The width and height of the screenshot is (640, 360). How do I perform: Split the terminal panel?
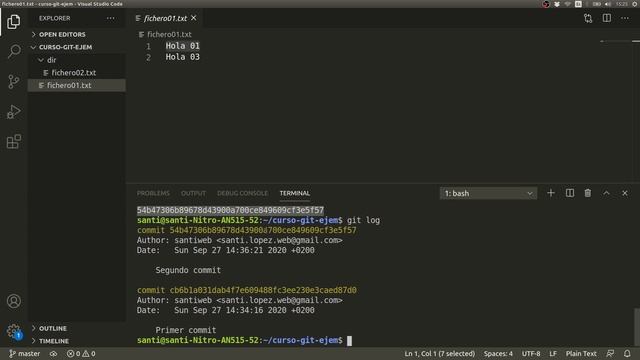pos(570,193)
